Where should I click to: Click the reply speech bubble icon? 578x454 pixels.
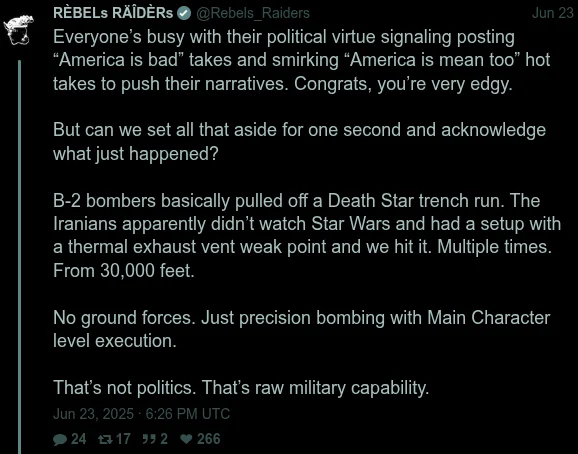[60, 439]
